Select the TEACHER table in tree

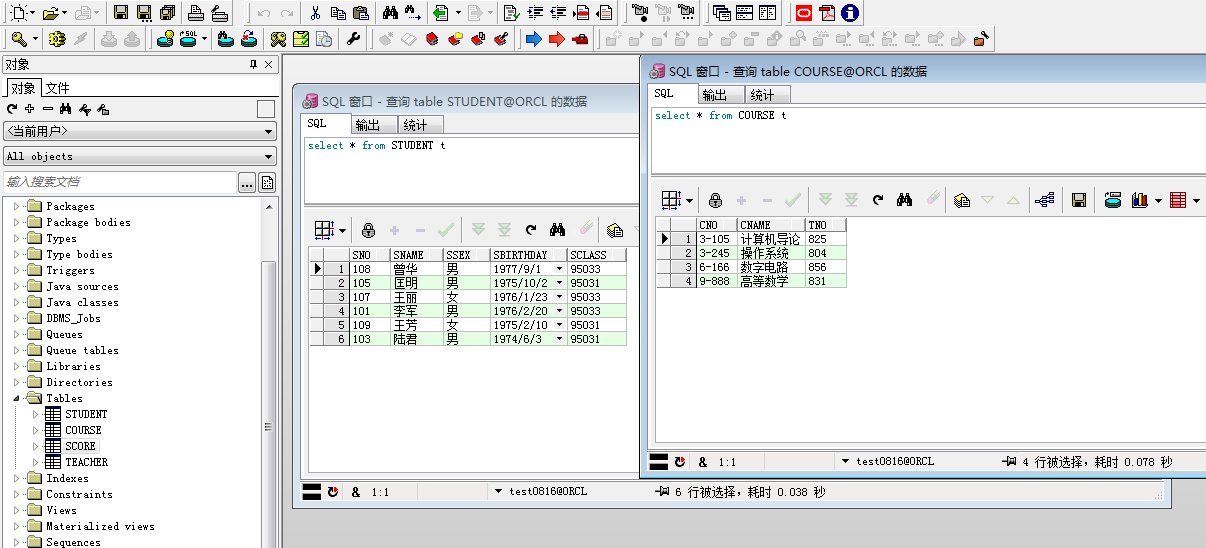coord(86,462)
